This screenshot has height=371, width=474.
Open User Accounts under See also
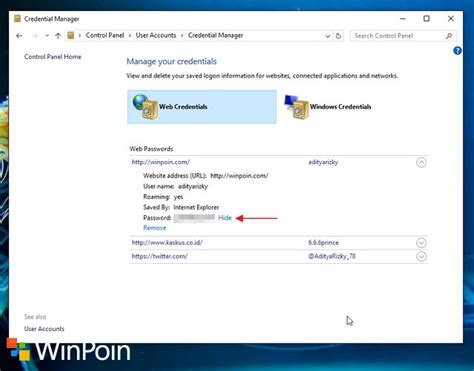coord(44,329)
